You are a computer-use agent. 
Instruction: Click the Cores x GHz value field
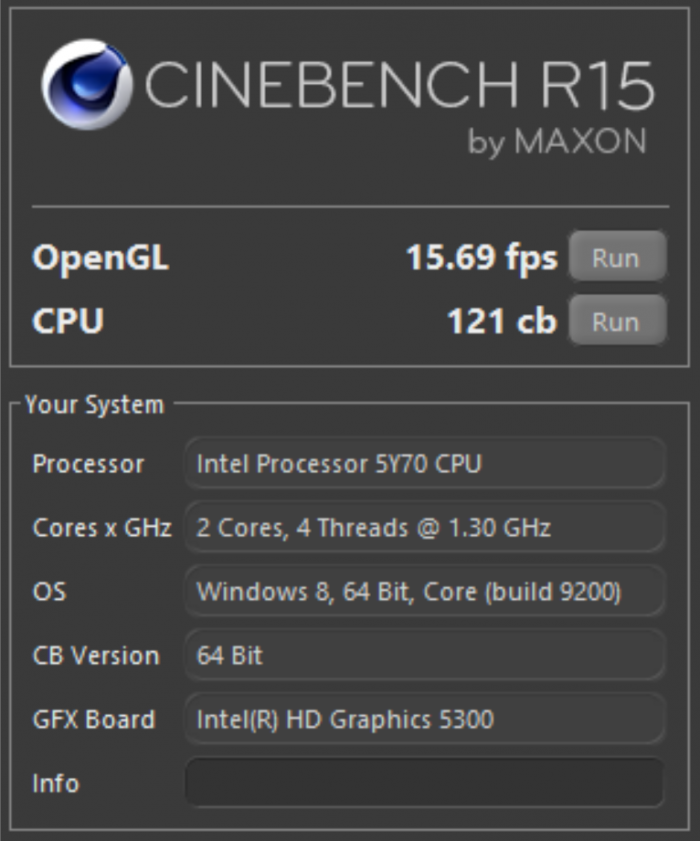click(424, 528)
